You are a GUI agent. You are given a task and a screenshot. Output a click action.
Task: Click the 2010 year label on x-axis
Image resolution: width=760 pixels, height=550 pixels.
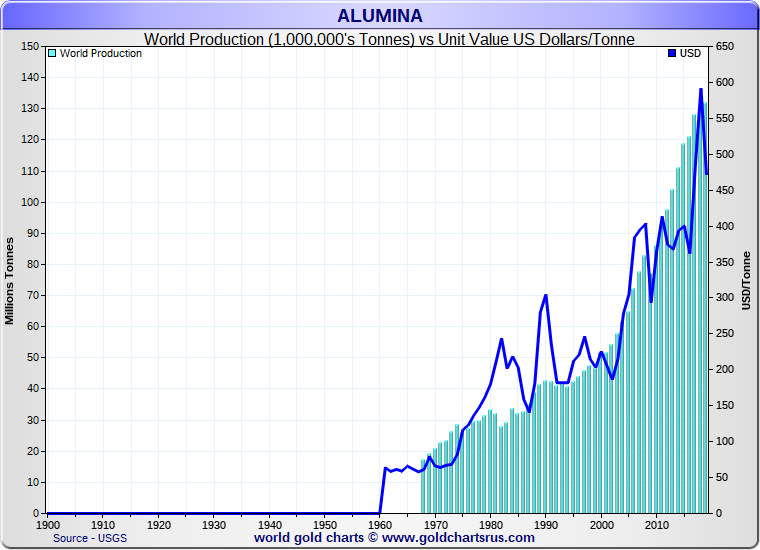656,524
